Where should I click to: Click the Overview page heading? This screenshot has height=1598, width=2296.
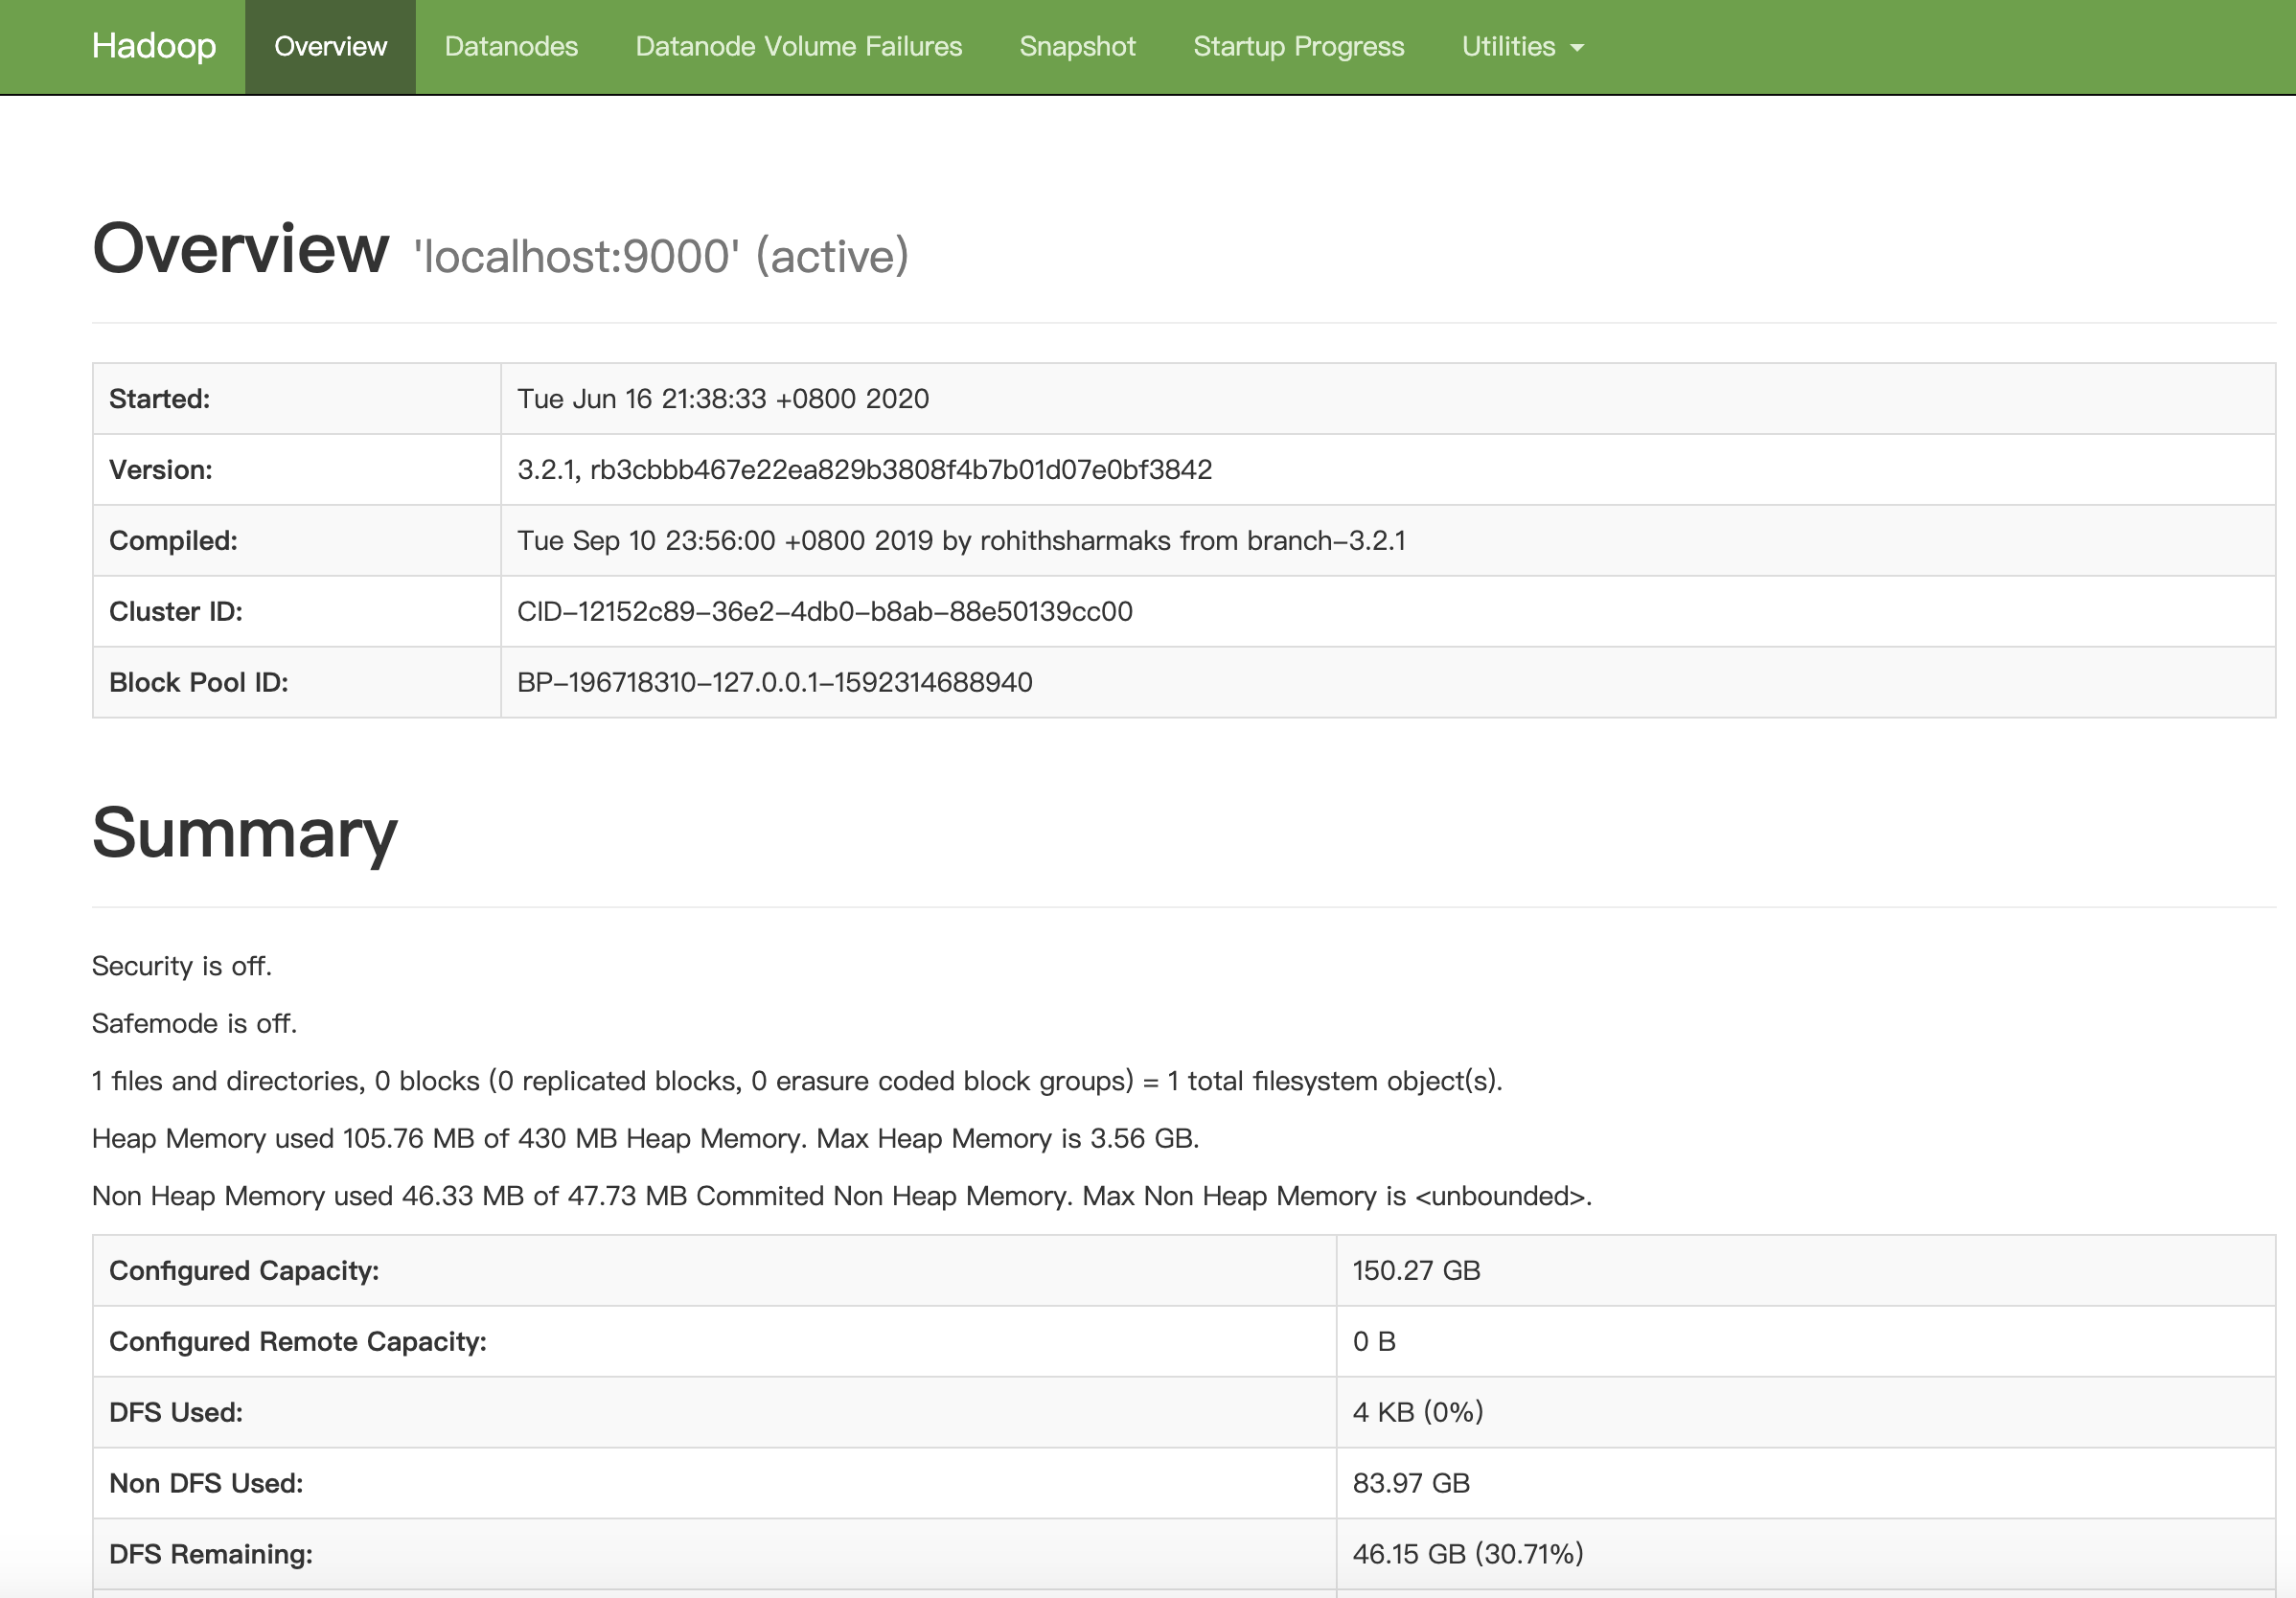[x=240, y=248]
